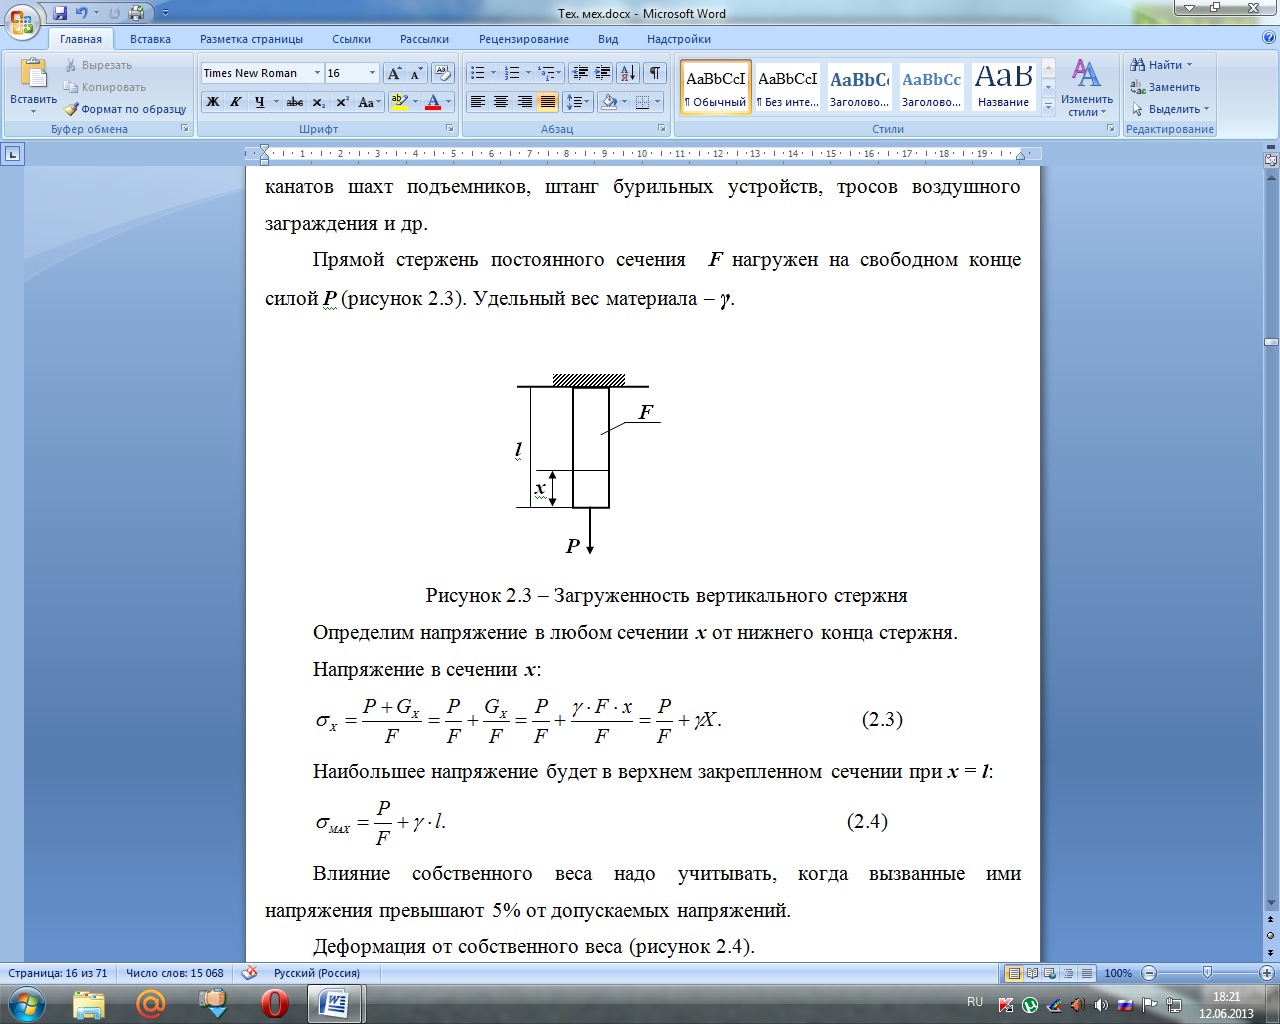Open the Ссылки tab
The height and width of the screenshot is (1024, 1280).
click(351, 39)
